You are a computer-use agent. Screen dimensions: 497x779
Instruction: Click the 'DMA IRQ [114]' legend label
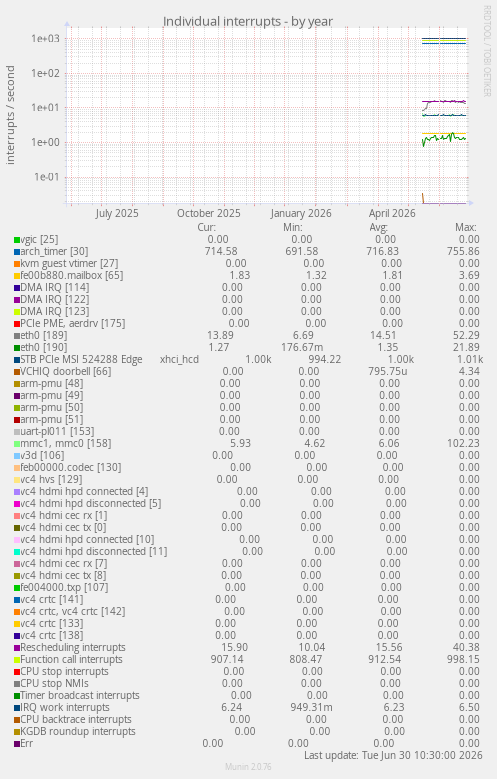tap(55, 287)
